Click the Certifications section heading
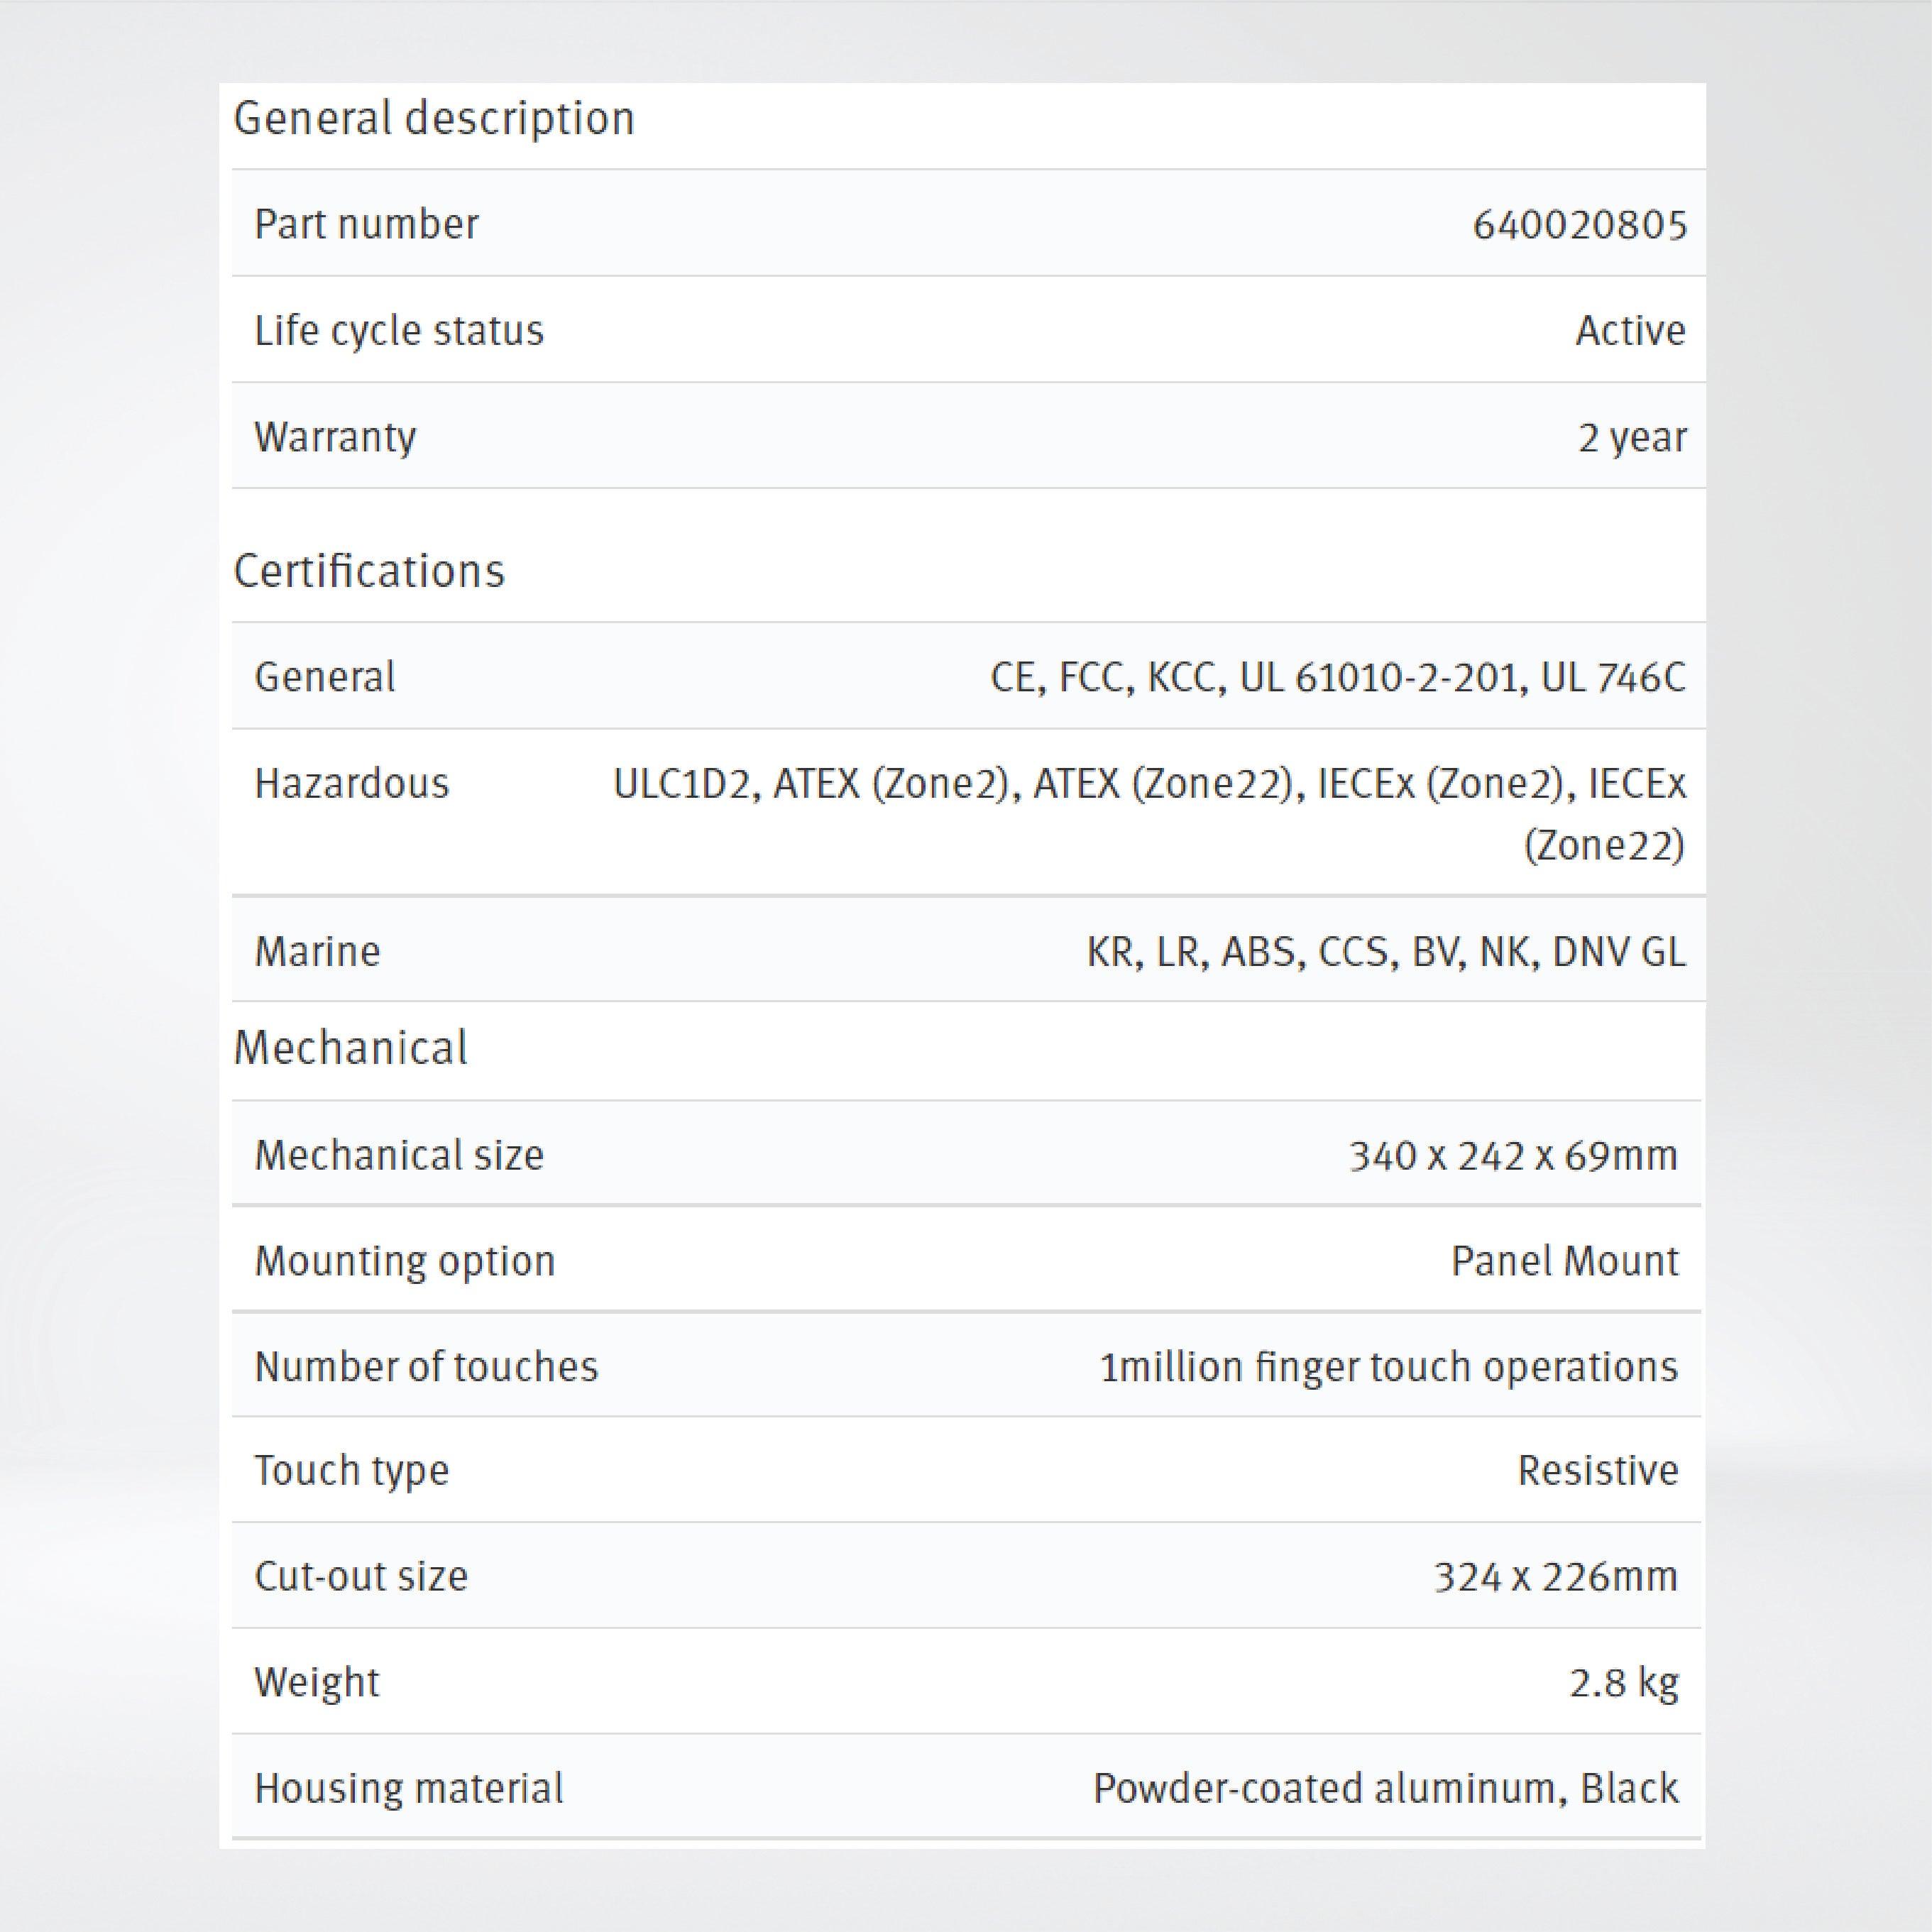The height and width of the screenshot is (1932, 1932). coord(369,572)
